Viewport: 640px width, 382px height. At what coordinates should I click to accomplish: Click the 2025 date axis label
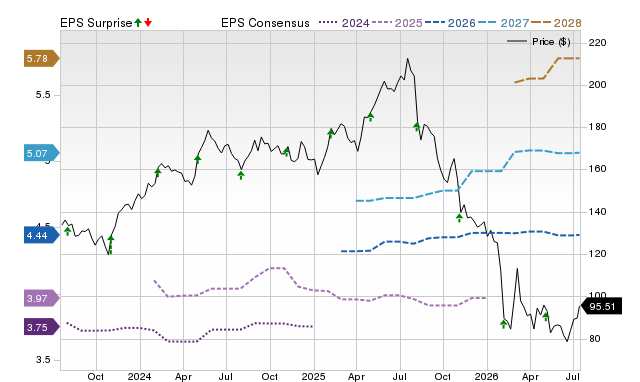pyautogui.click(x=313, y=376)
